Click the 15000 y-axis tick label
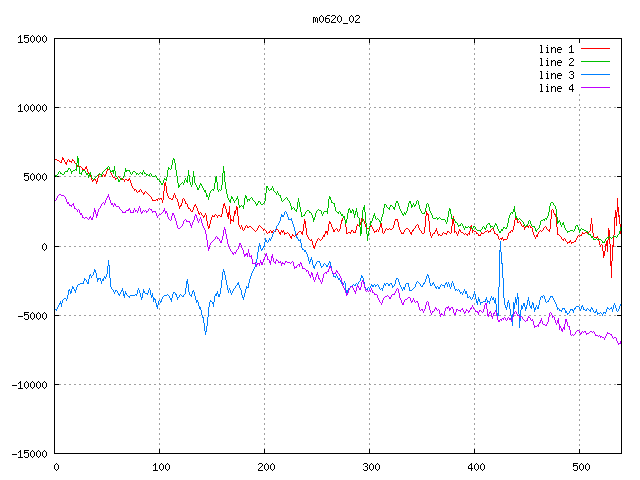Viewport: 640px width, 480px height. pyautogui.click(x=32, y=39)
